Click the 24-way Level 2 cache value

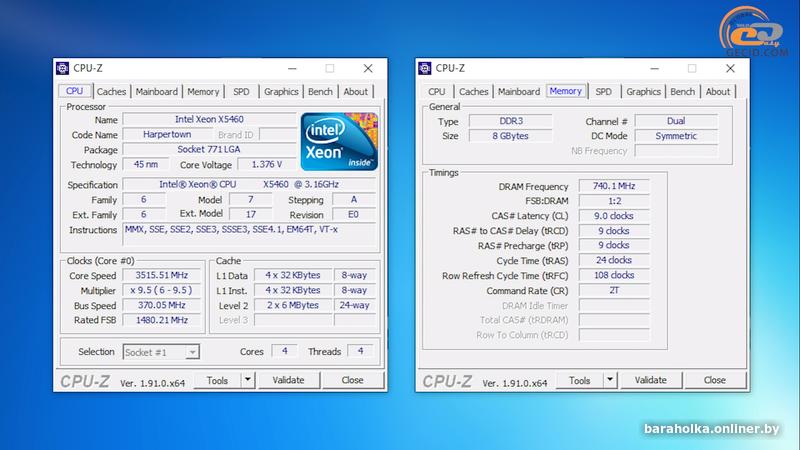point(355,305)
